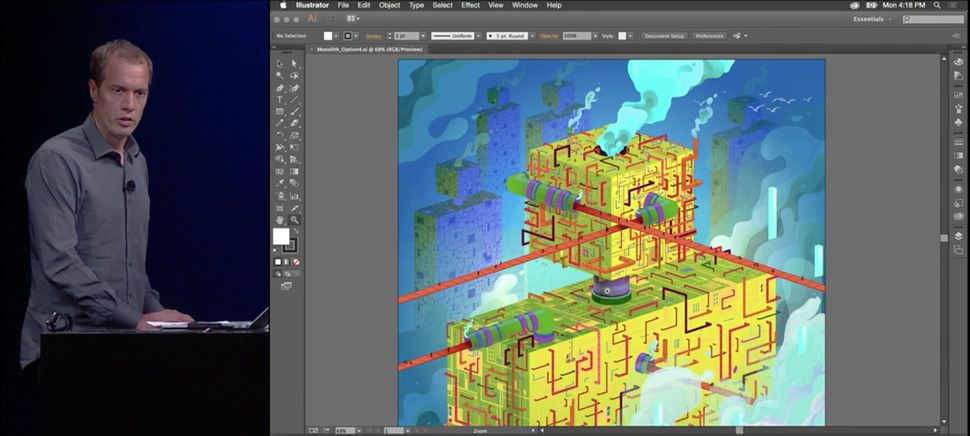Bring the toolbar stroke box forward
This screenshot has height=436, width=970.
(x=290, y=246)
